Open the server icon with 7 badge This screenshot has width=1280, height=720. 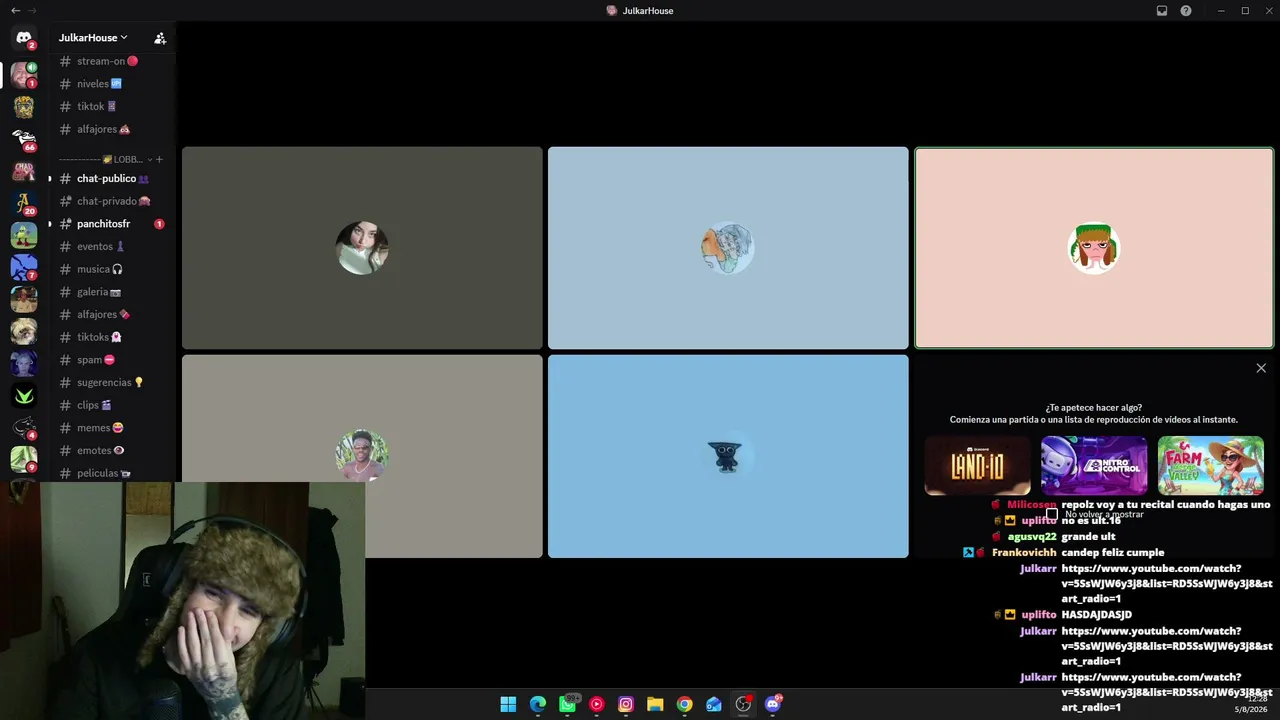24,267
